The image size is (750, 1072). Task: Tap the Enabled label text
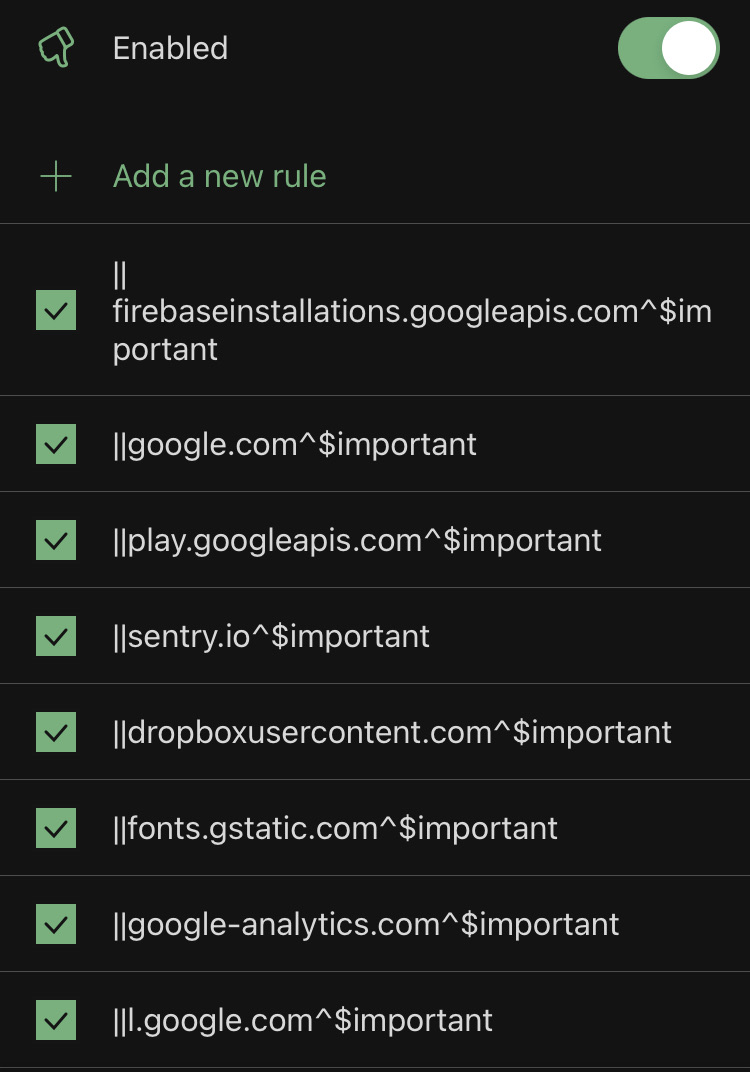[x=170, y=48]
